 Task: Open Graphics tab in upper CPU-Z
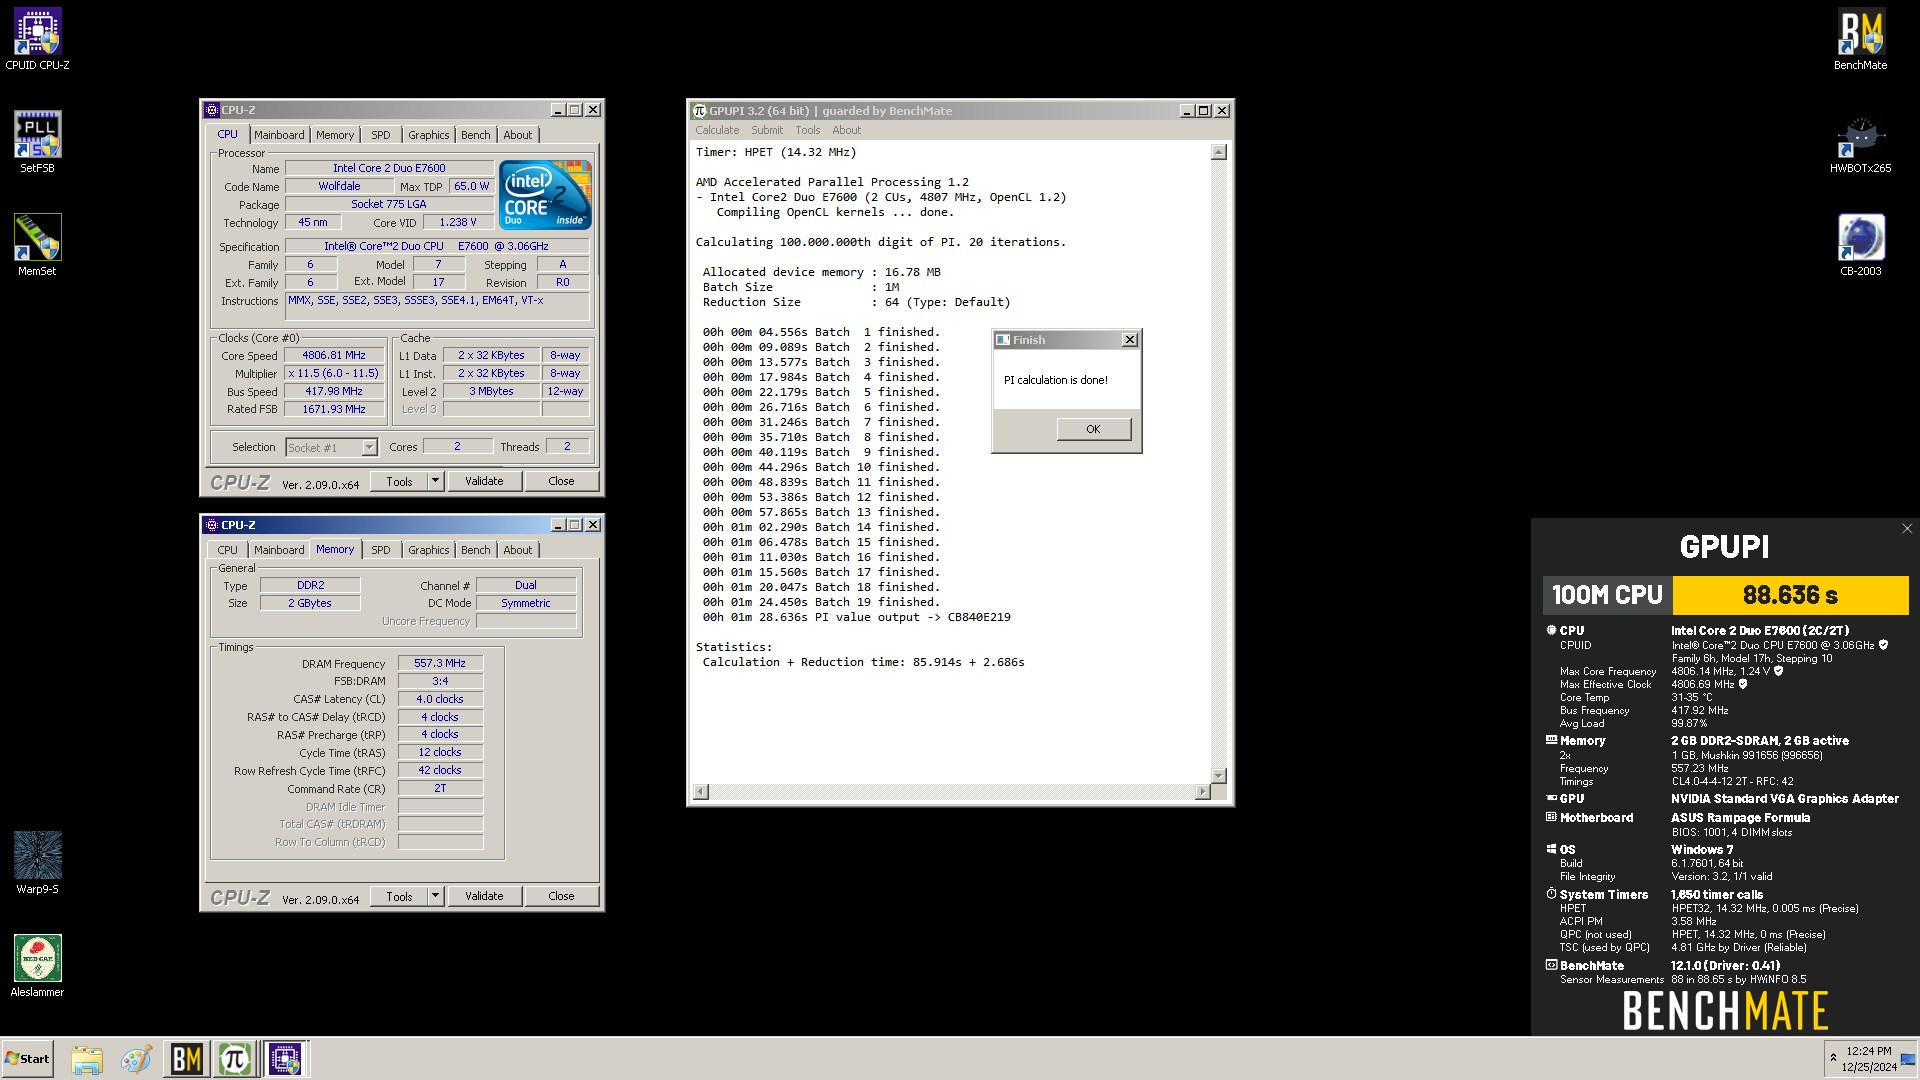[x=429, y=135]
